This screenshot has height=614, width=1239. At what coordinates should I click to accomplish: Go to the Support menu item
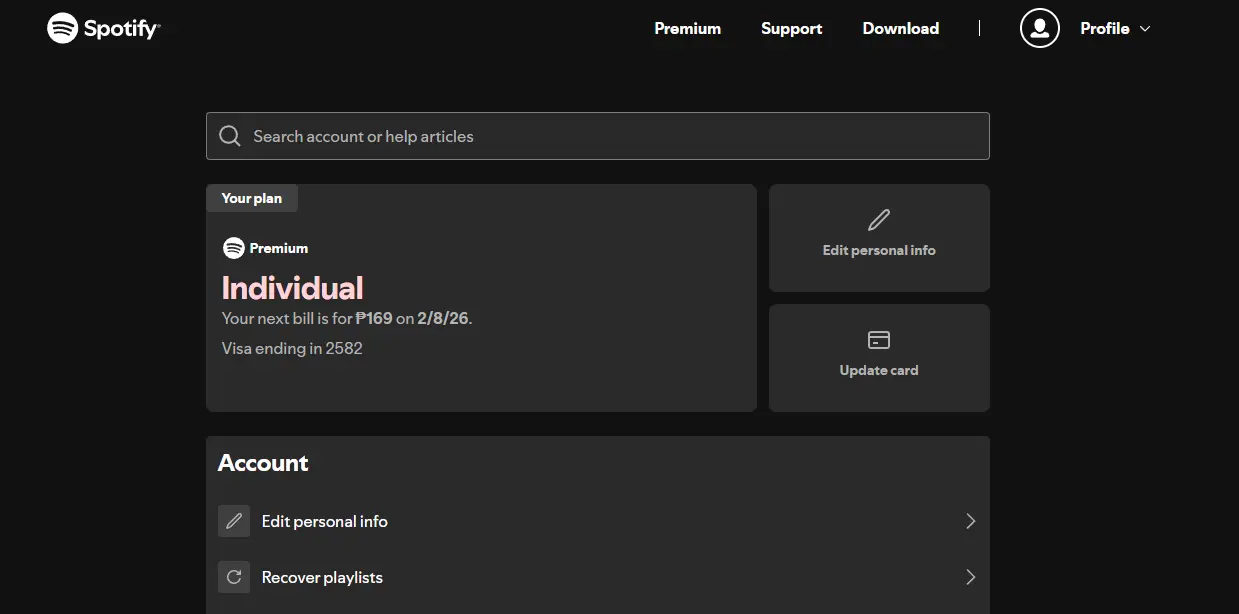click(x=791, y=28)
